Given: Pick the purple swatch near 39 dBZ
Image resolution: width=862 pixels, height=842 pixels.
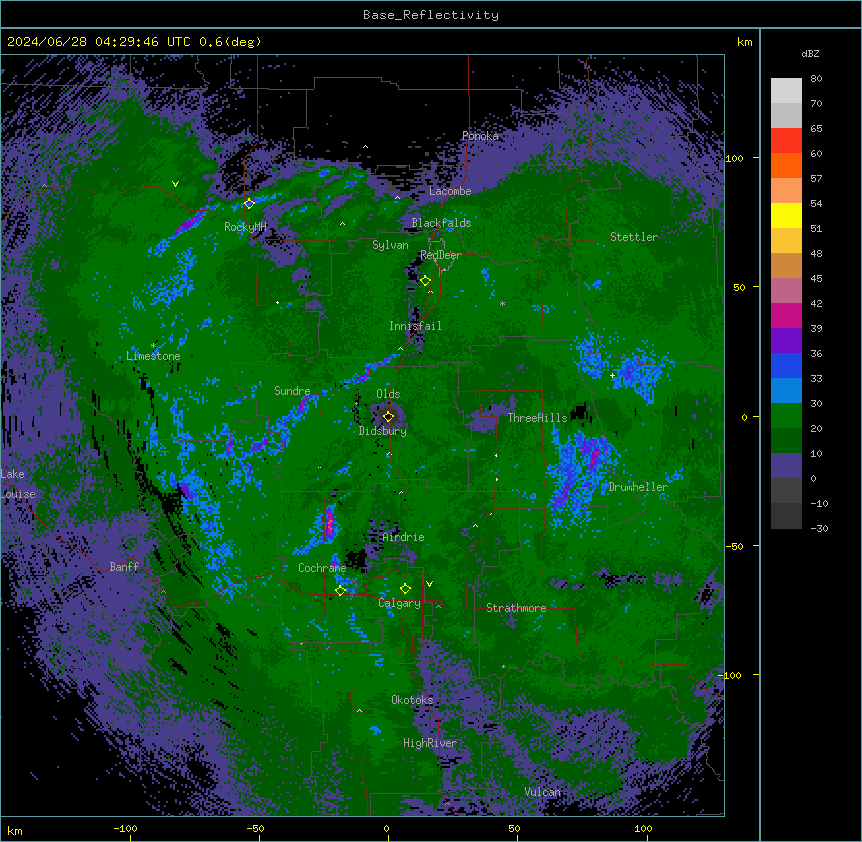Looking at the screenshot, I should pos(786,340).
